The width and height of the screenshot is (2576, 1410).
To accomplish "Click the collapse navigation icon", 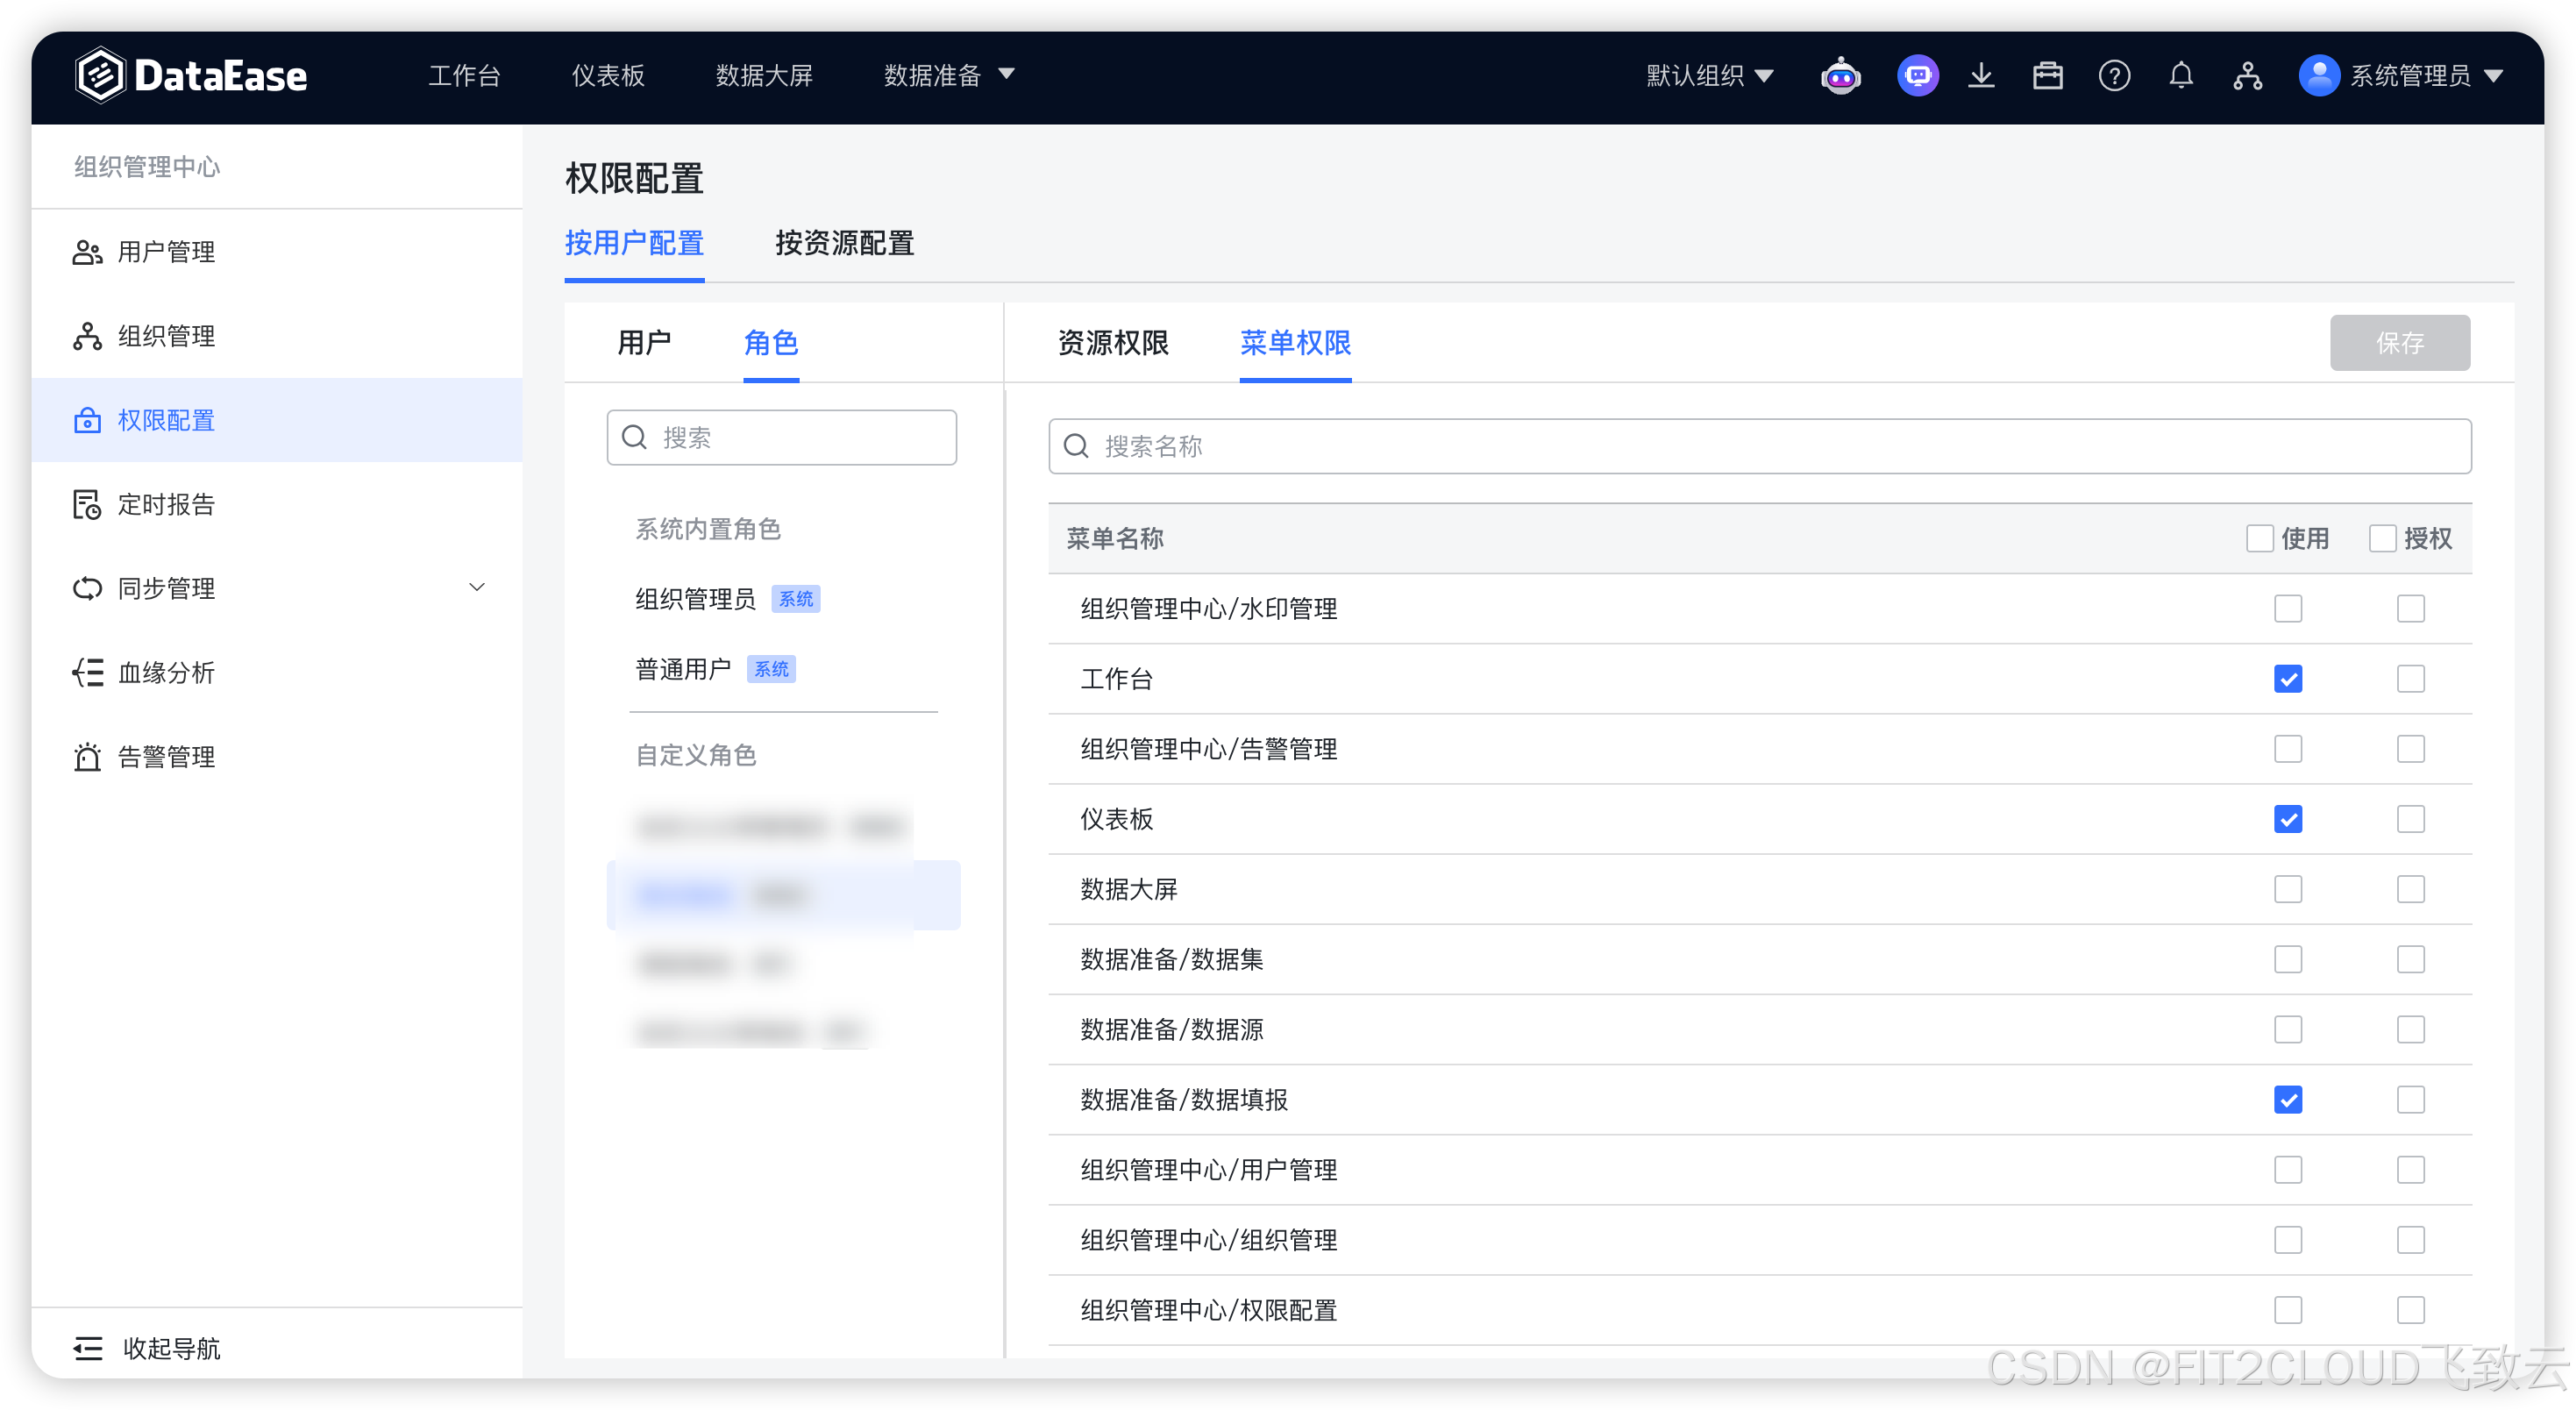I will click(x=88, y=1348).
